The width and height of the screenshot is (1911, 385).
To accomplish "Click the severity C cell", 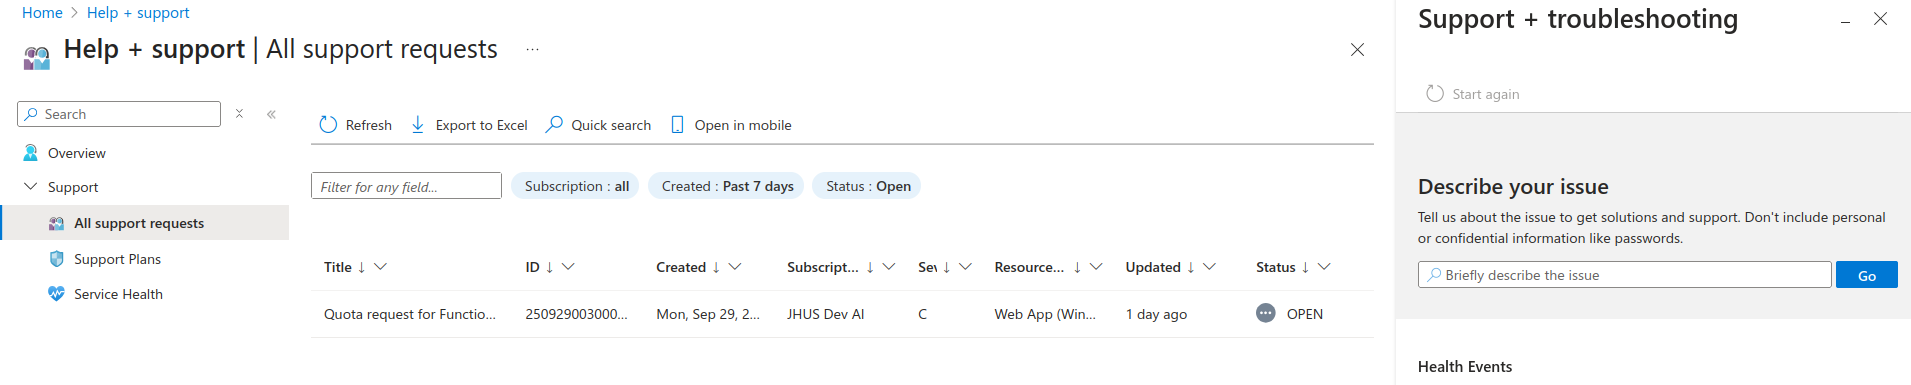I will pos(922,314).
